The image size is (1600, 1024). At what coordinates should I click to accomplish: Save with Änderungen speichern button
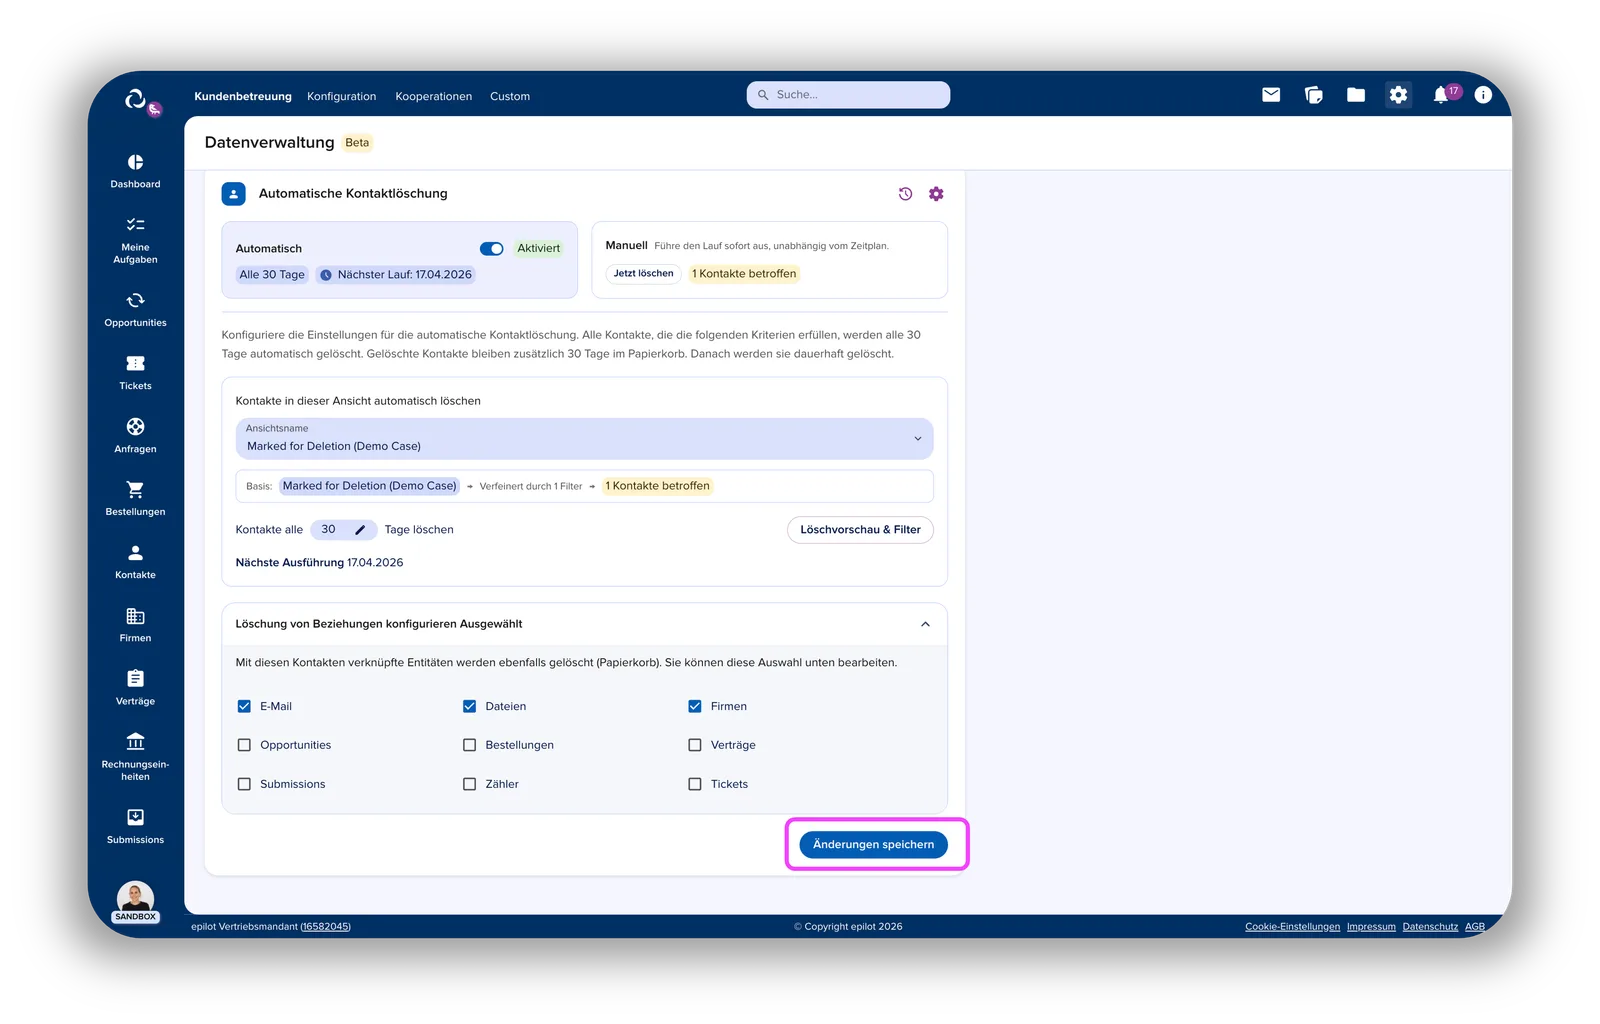873,845
